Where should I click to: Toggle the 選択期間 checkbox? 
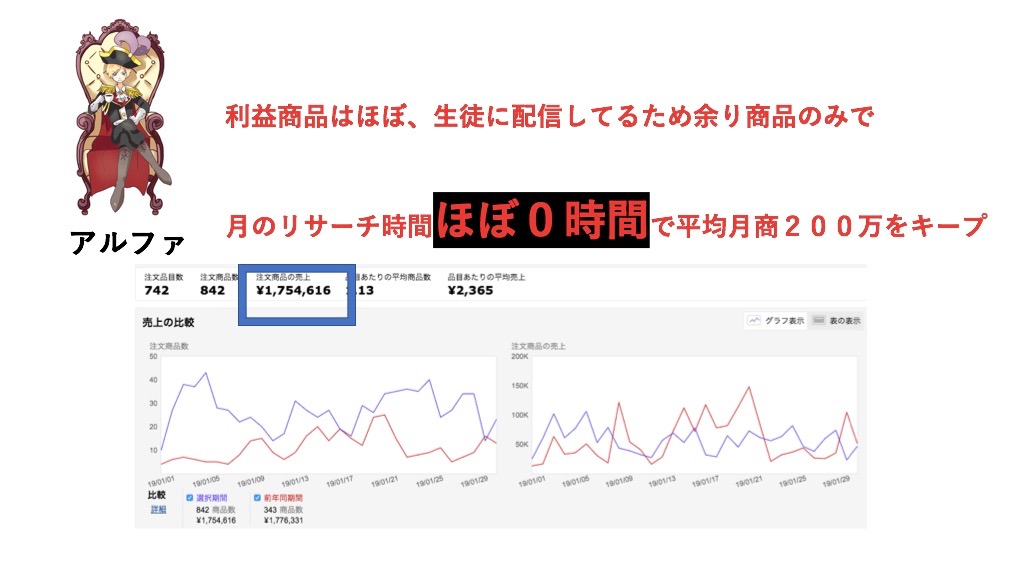190,497
